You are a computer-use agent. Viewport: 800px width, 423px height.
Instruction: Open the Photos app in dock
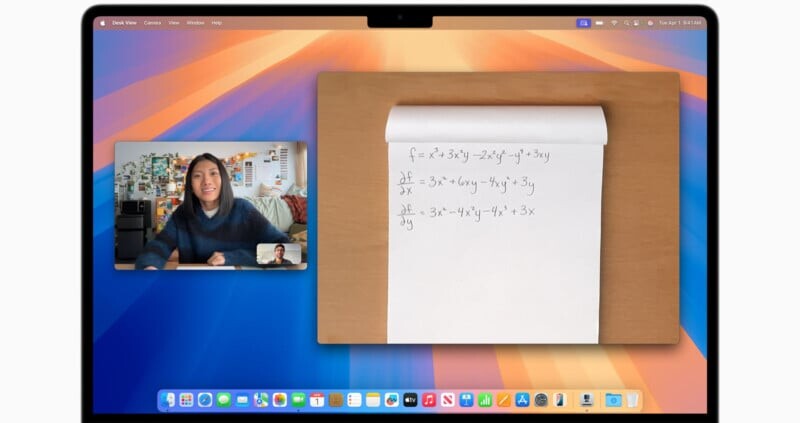point(280,400)
